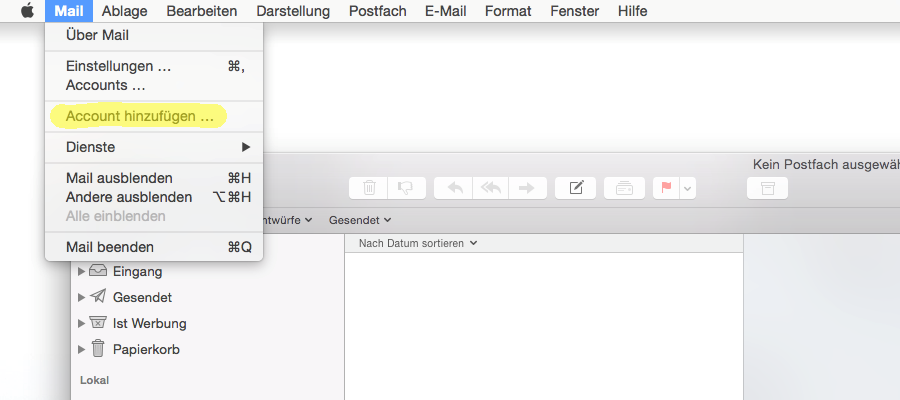Open the Gesendet favorites bar dropdown

[360, 220]
